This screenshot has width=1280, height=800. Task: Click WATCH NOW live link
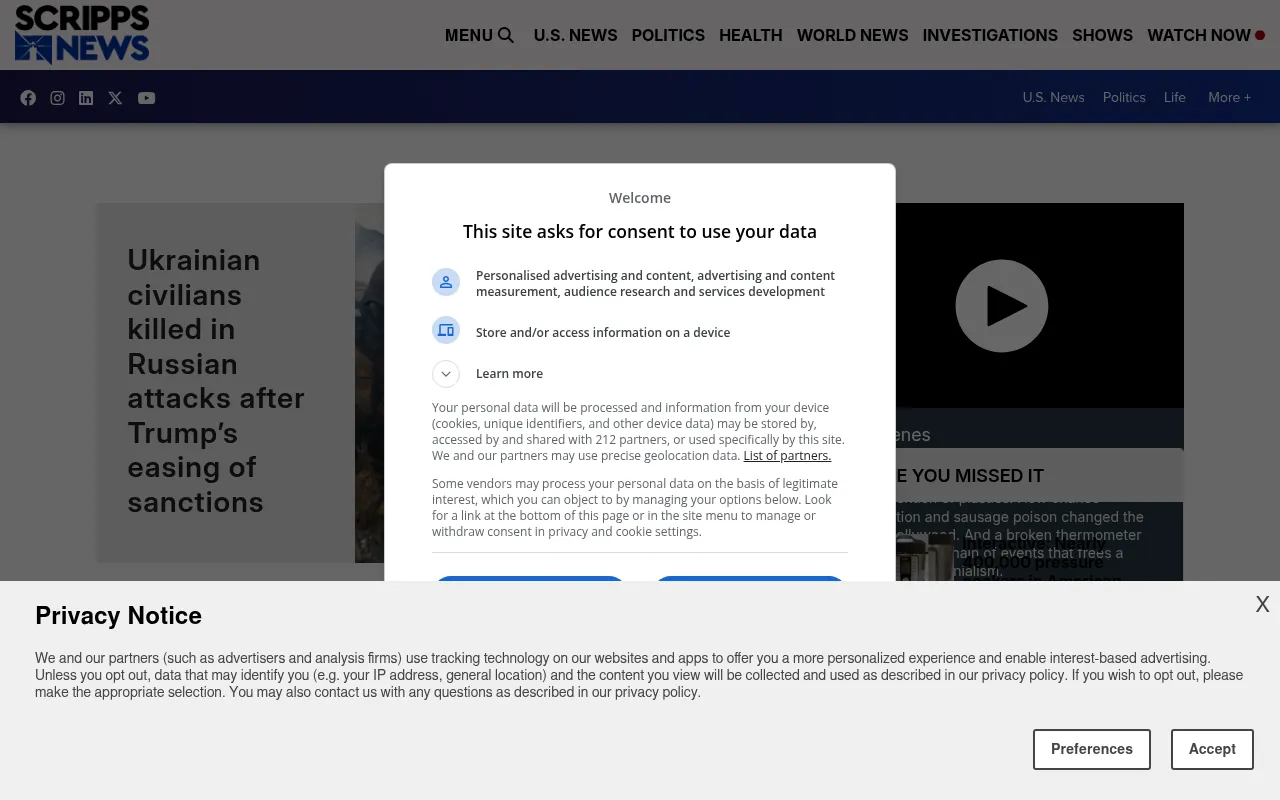[x=1206, y=35]
